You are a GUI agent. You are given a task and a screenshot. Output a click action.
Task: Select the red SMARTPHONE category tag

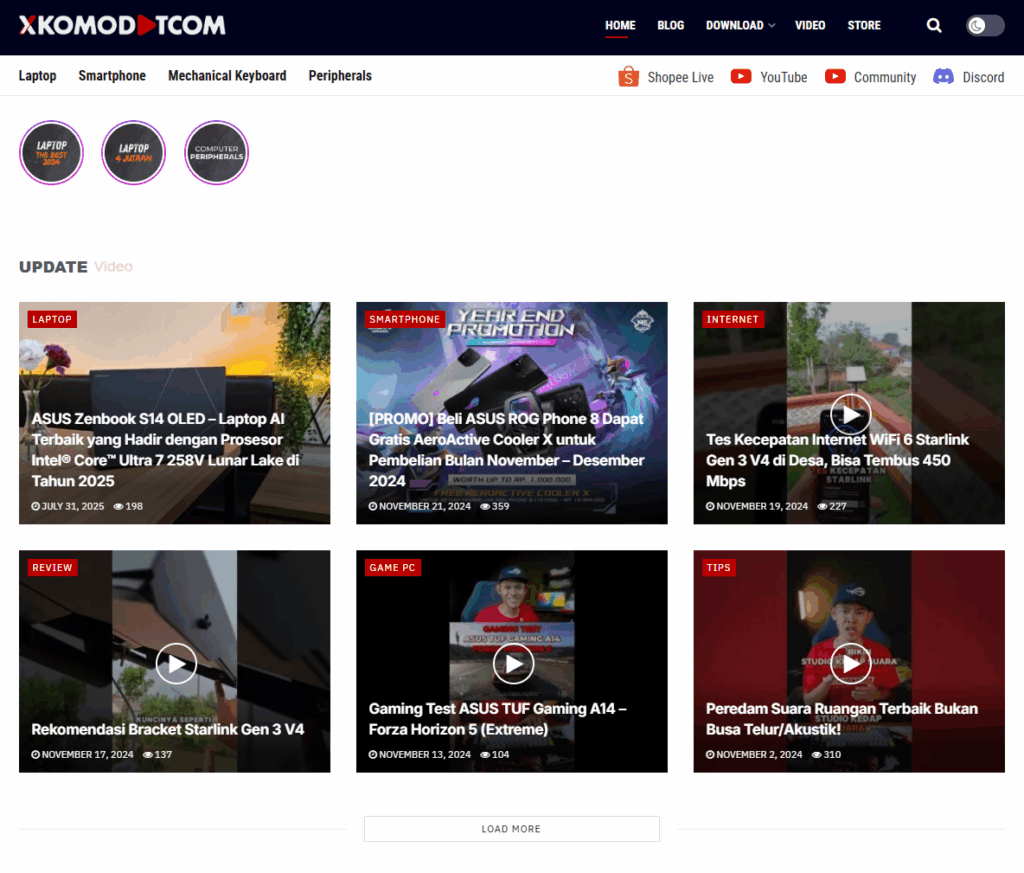404,319
